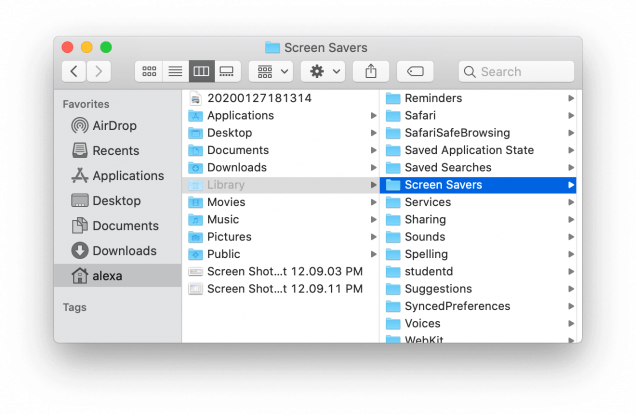
Task: Select the Suggestions folder
Action: pyautogui.click(x=478, y=289)
